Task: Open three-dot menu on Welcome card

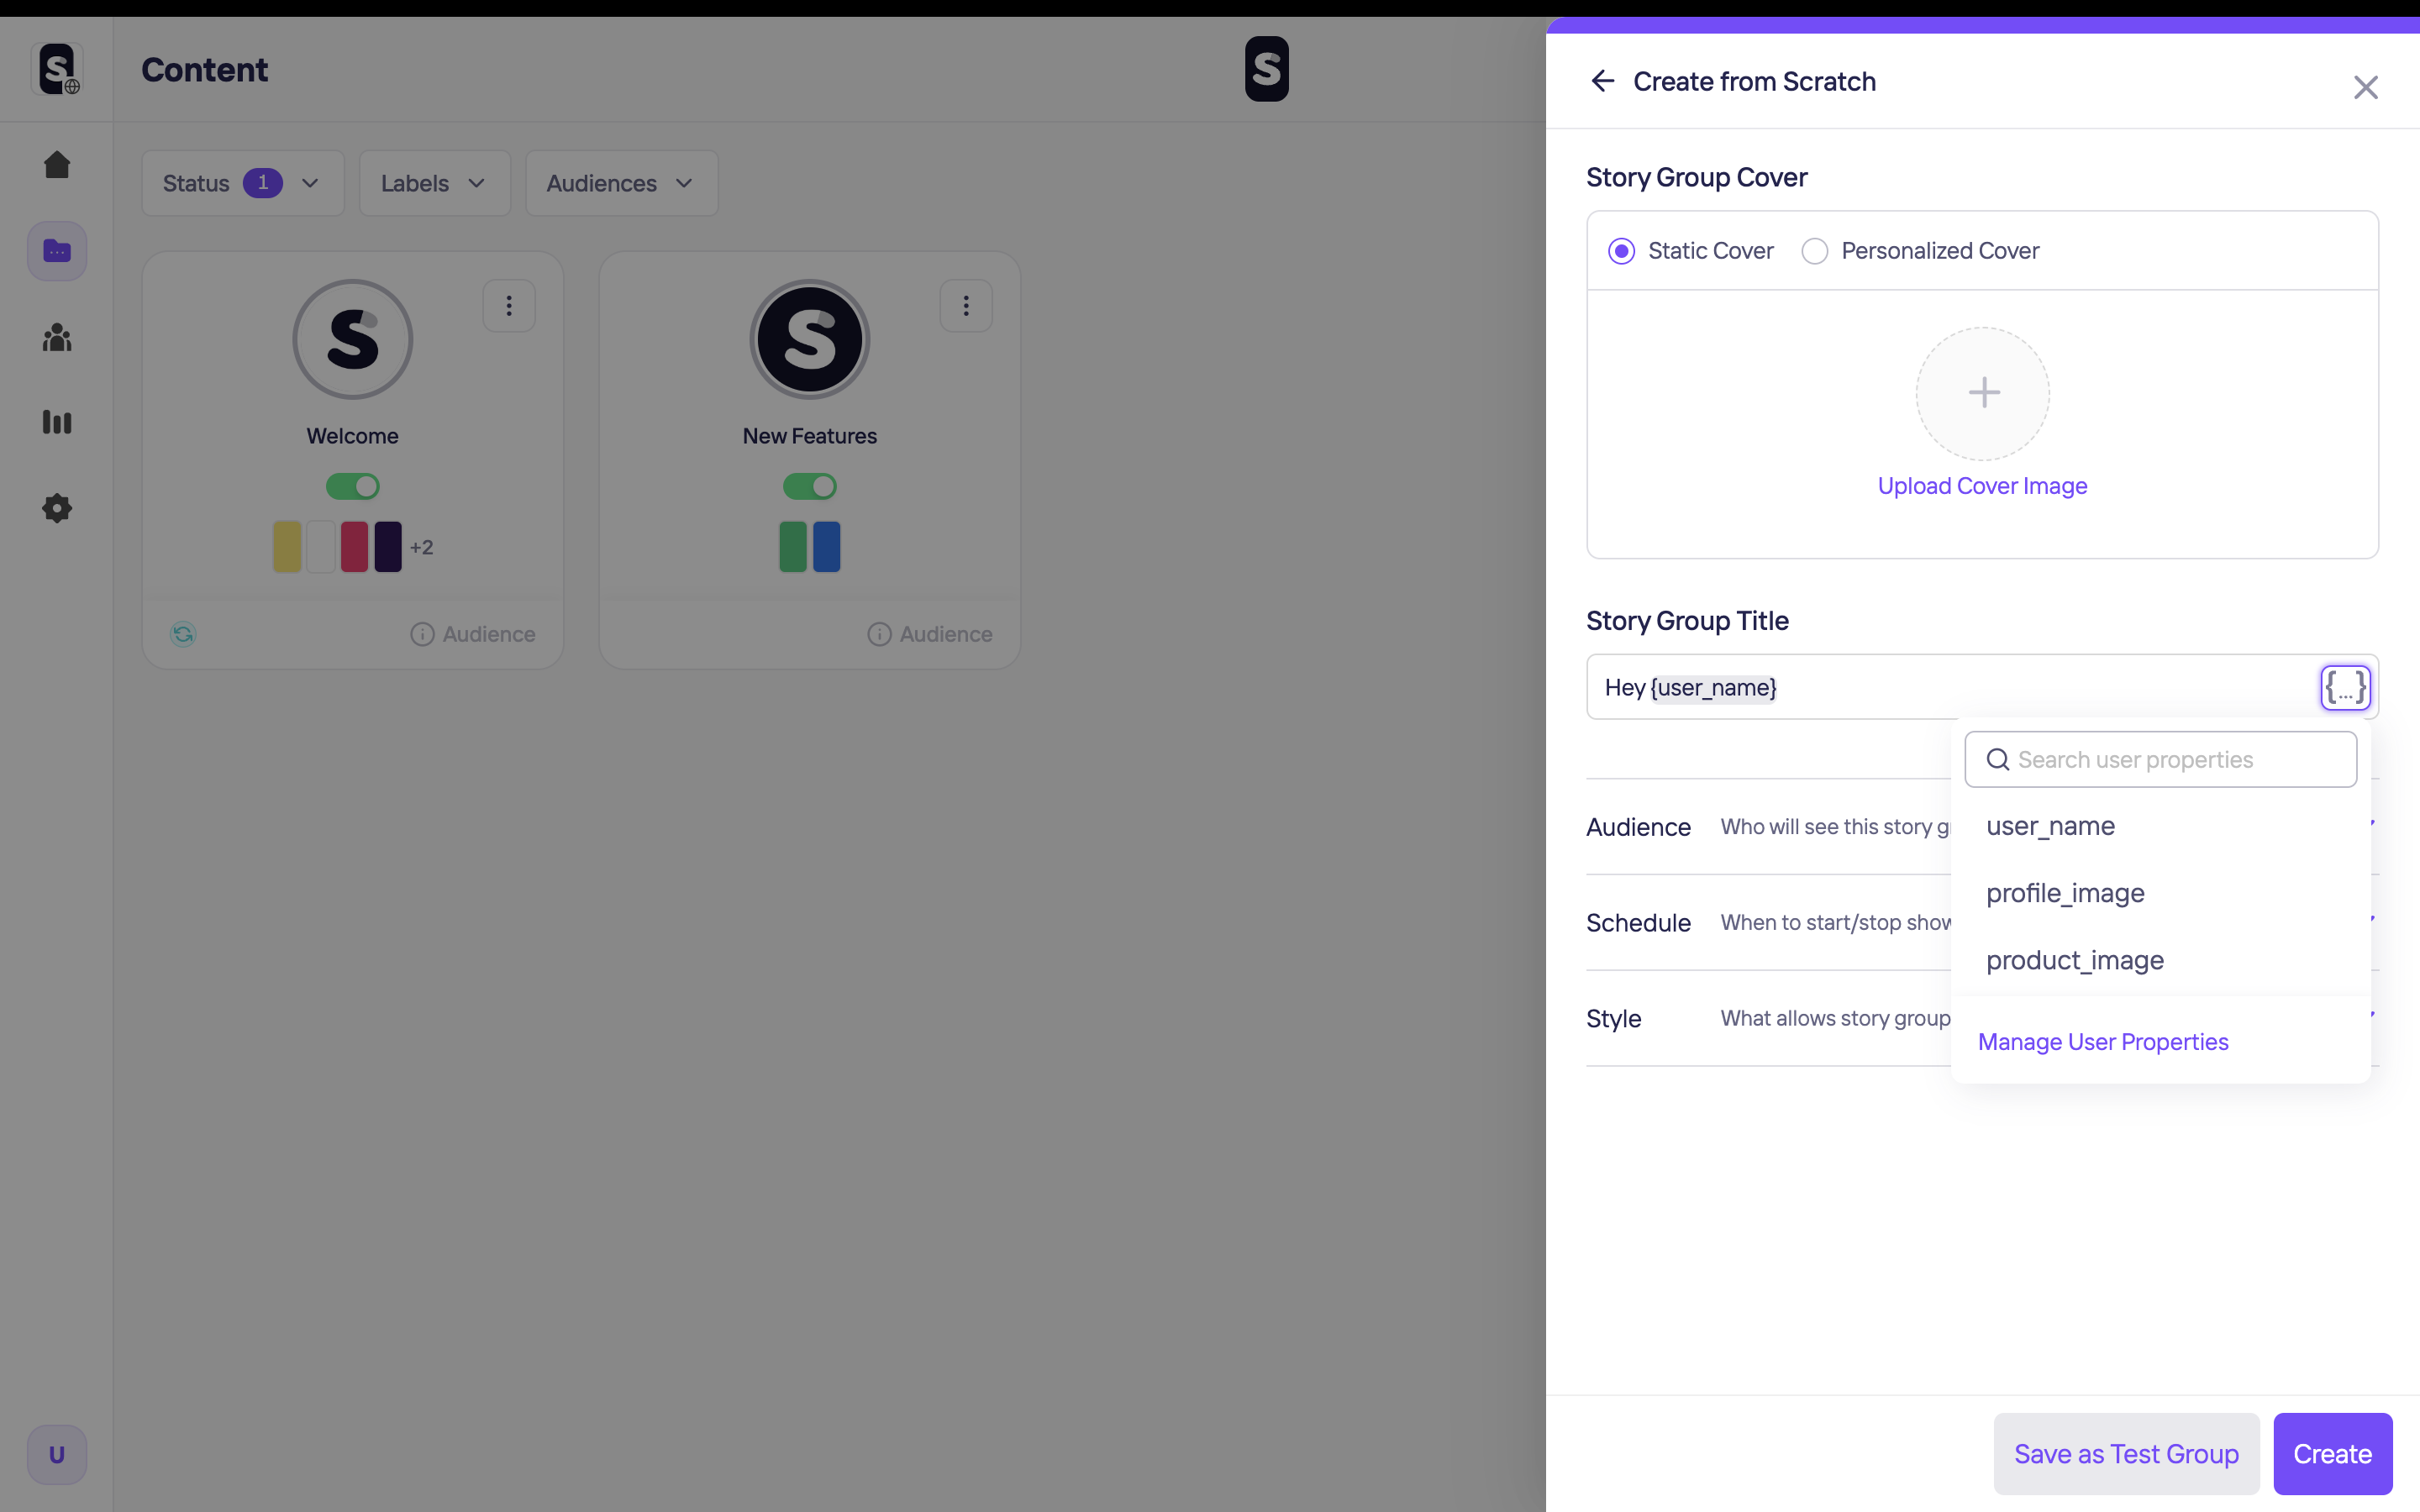Action: (509, 306)
